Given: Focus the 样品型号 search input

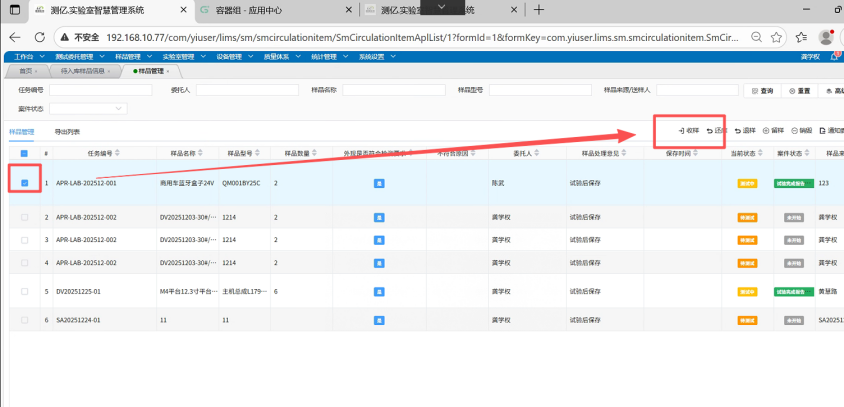Looking at the screenshot, I should pyautogui.click(x=541, y=90).
